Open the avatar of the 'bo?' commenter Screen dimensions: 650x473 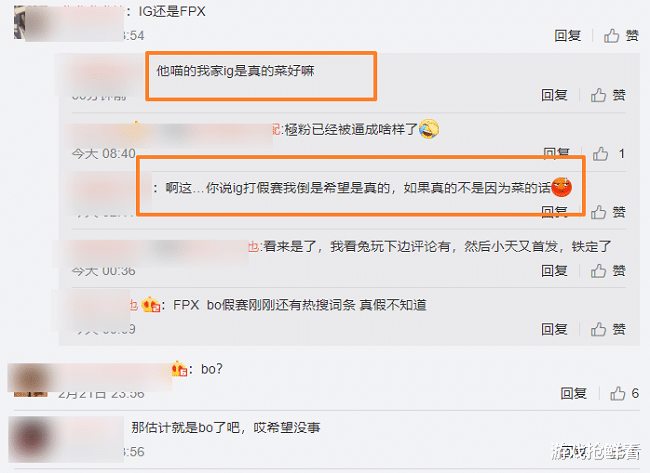31,379
